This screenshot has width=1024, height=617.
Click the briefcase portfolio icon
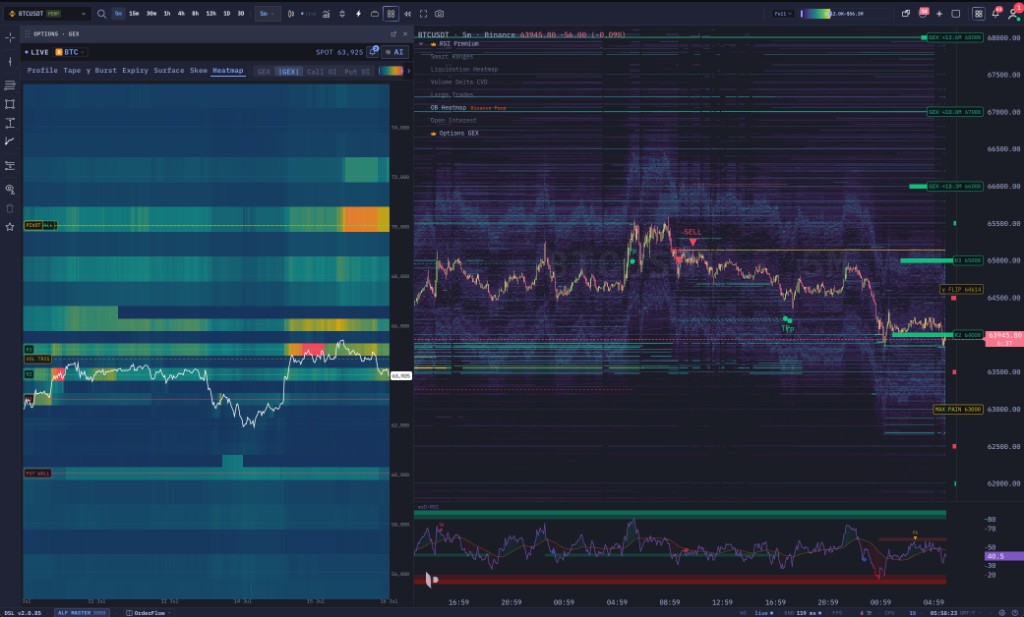(x=375, y=14)
